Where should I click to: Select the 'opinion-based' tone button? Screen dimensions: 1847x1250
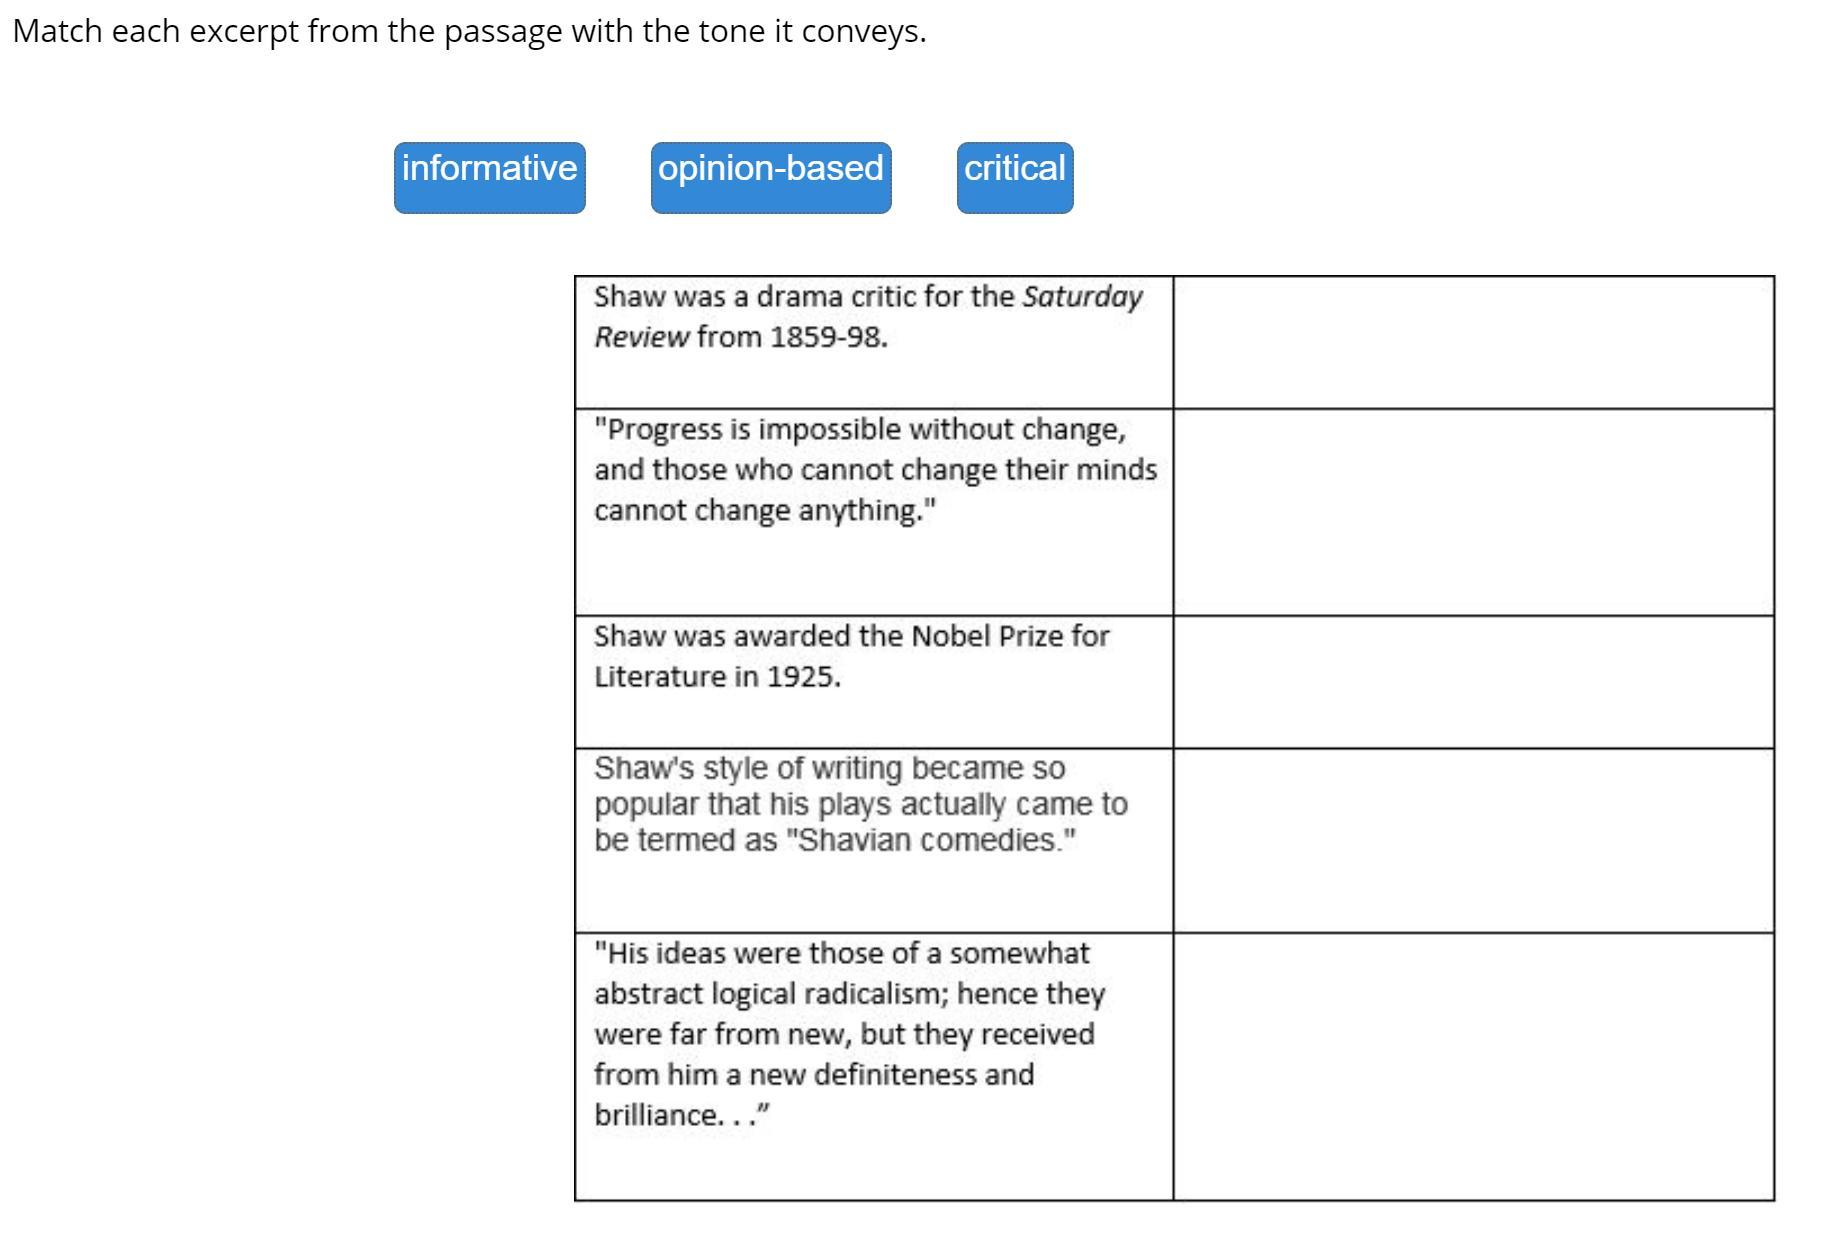click(770, 177)
